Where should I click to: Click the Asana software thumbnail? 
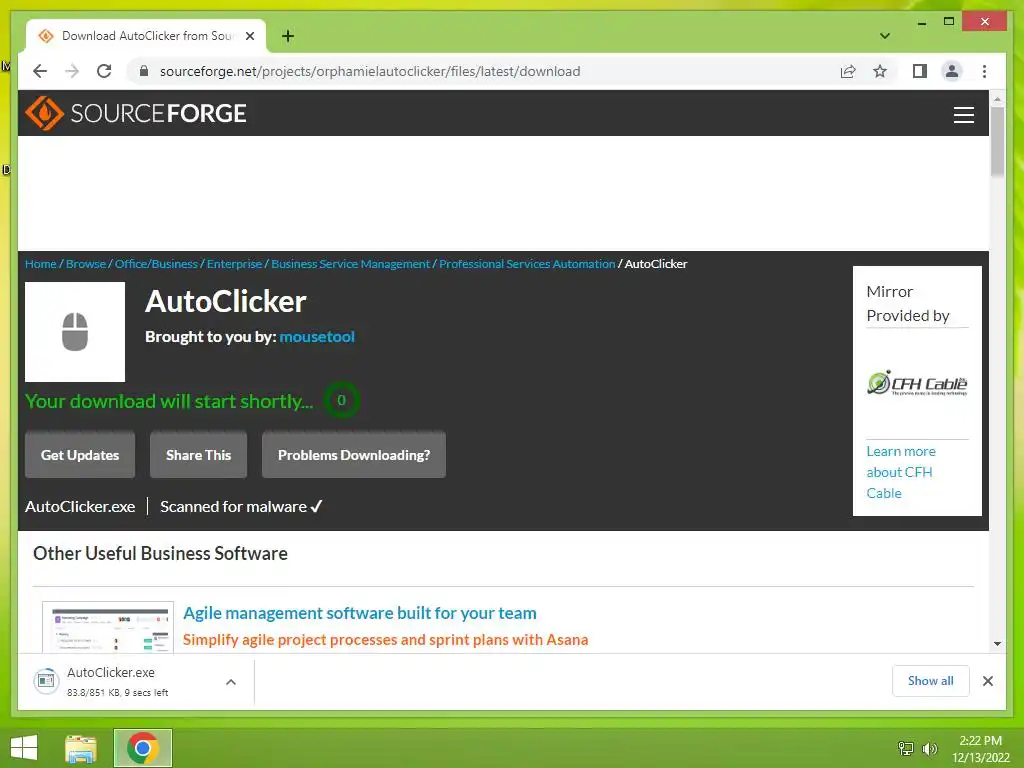pyautogui.click(x=108, y=627)
